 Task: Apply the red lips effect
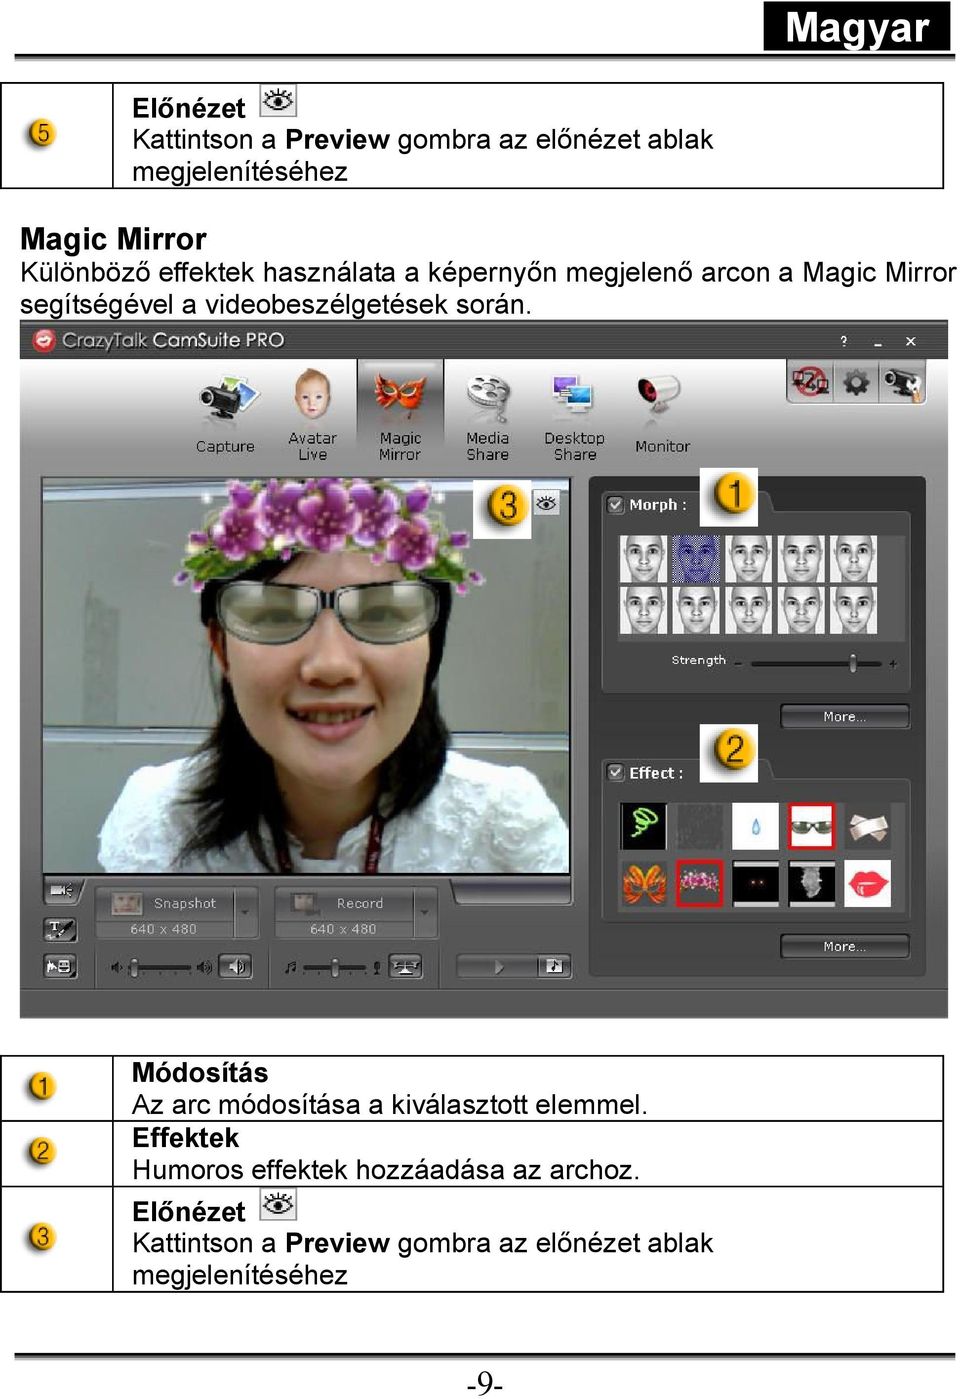(x=867, y=884)
